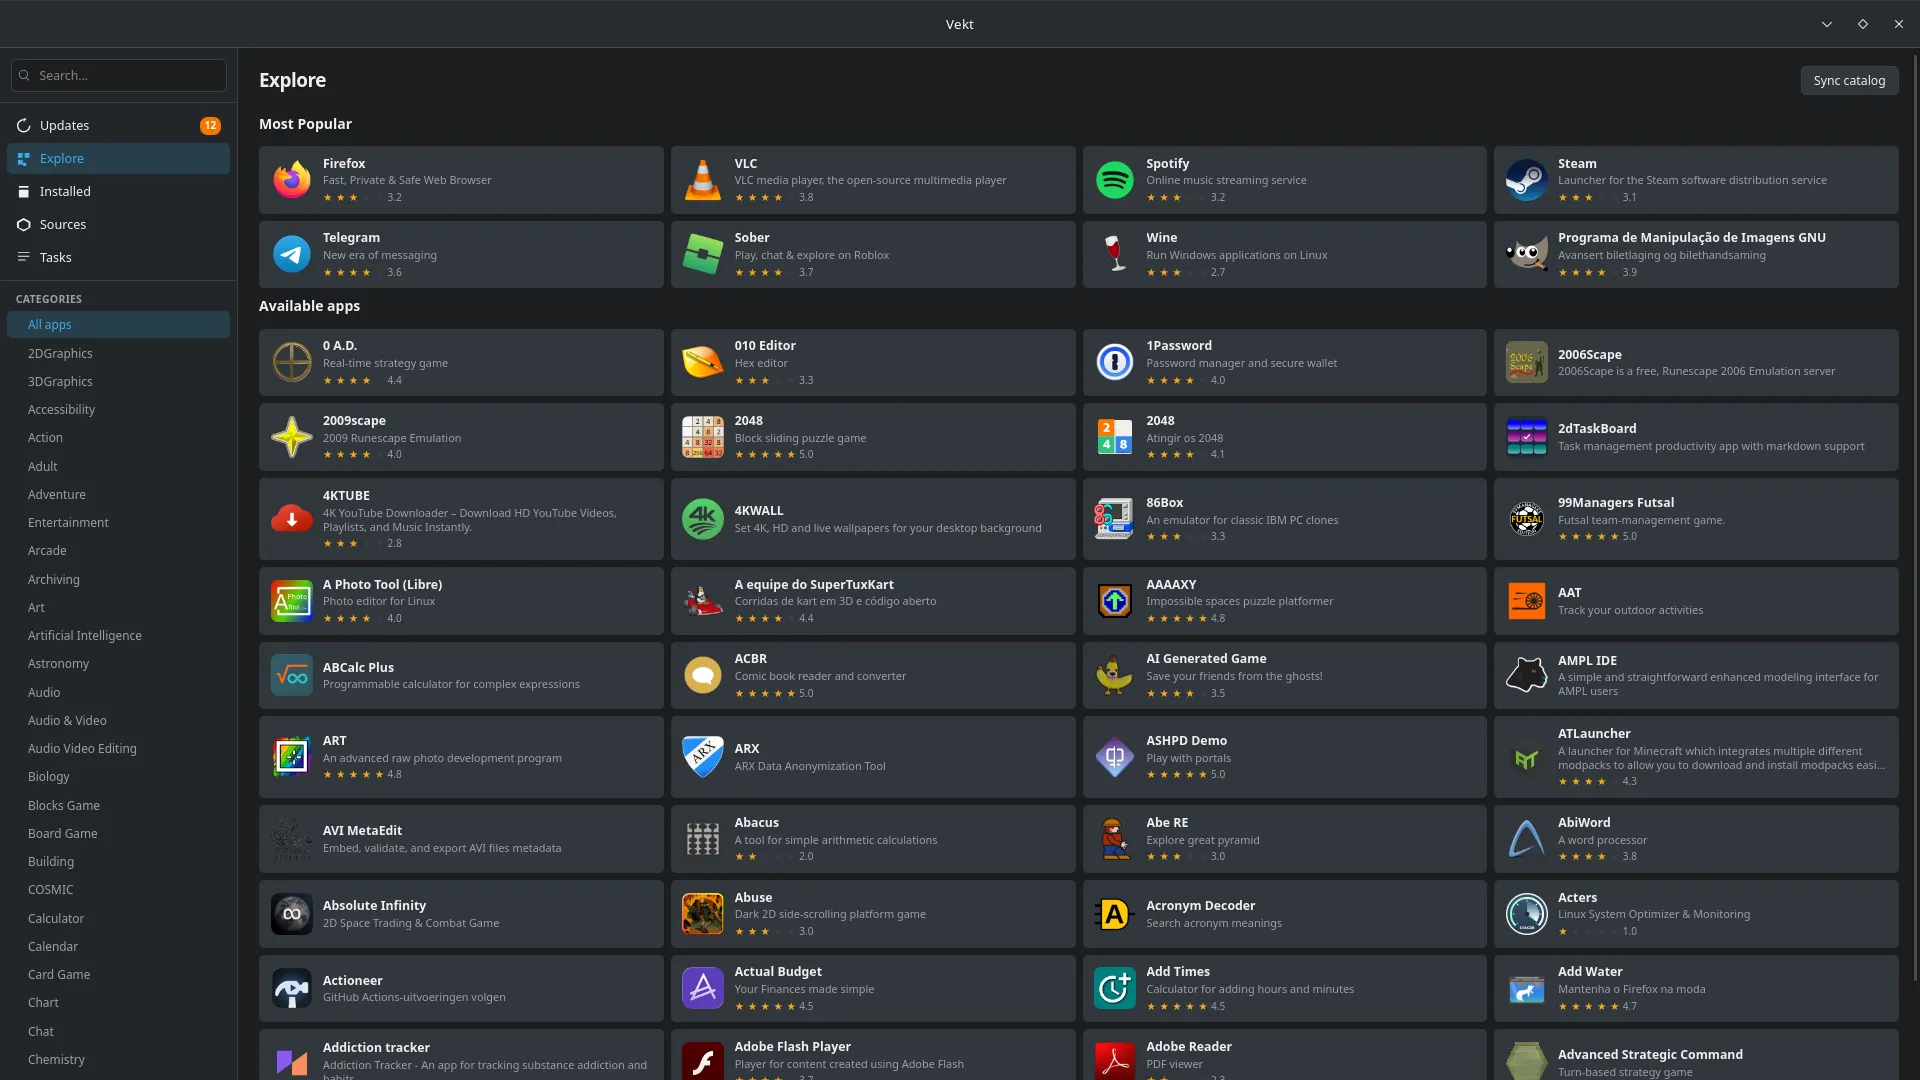Click the ART raw photo icon
This screenshot has height=1080, width=1920.
(x=291, y=757)
